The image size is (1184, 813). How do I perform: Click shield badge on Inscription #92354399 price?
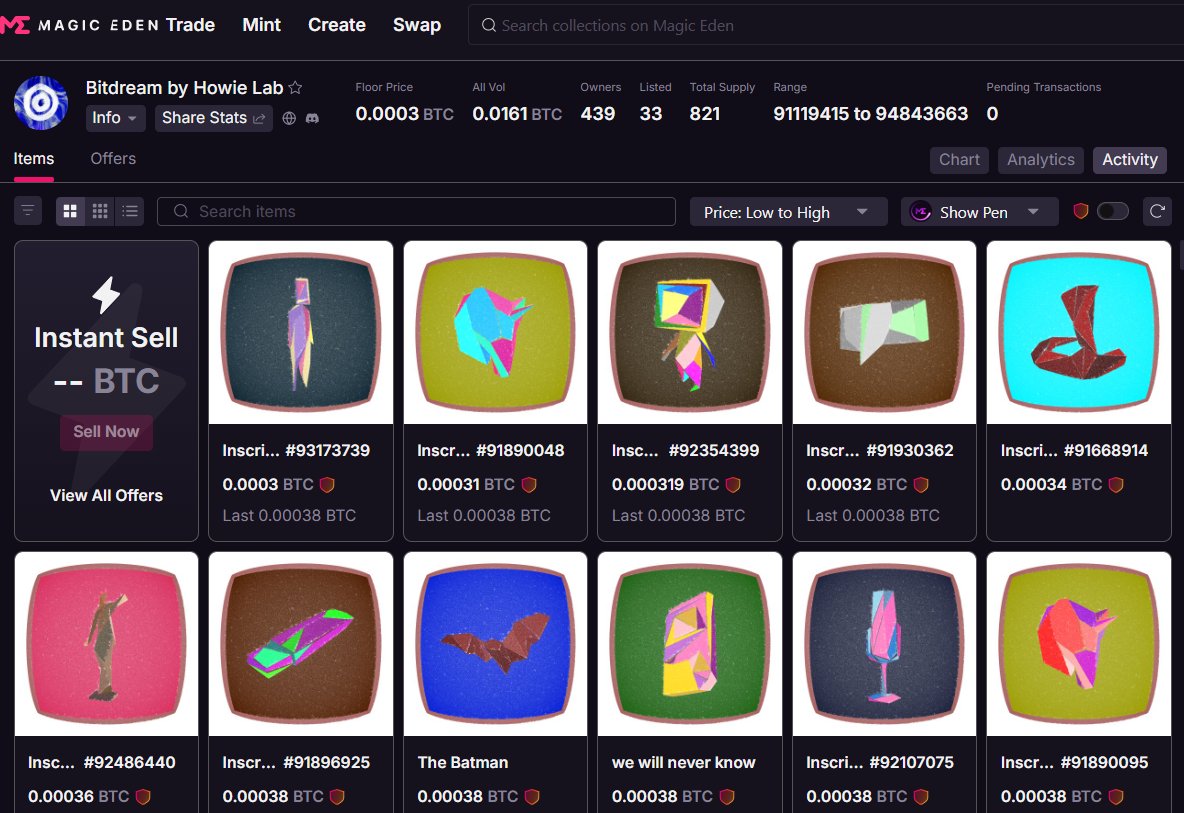(x=733, y=485)
